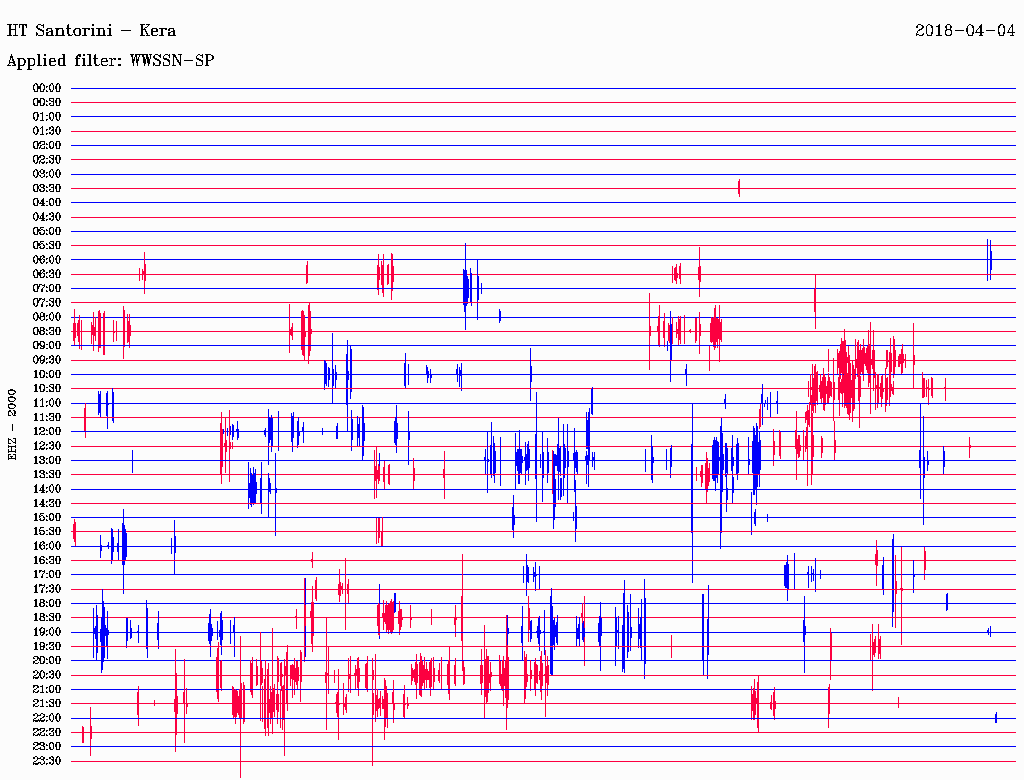Select the 07:00 time label
The image size is (1024, 780).
click(x=47, y=288)
